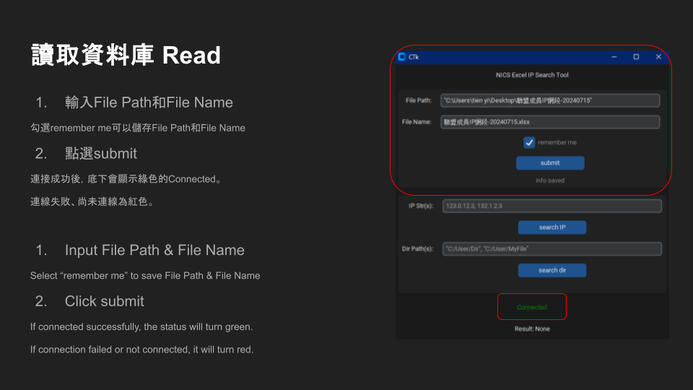Click the 'Result: None' text
This screenshot has width=693, height=390.
[x=532, y=329]
